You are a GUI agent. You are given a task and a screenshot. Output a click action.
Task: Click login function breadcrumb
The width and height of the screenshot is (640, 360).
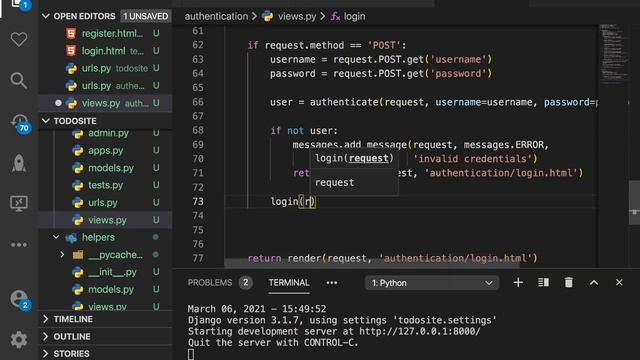point(354,16)
